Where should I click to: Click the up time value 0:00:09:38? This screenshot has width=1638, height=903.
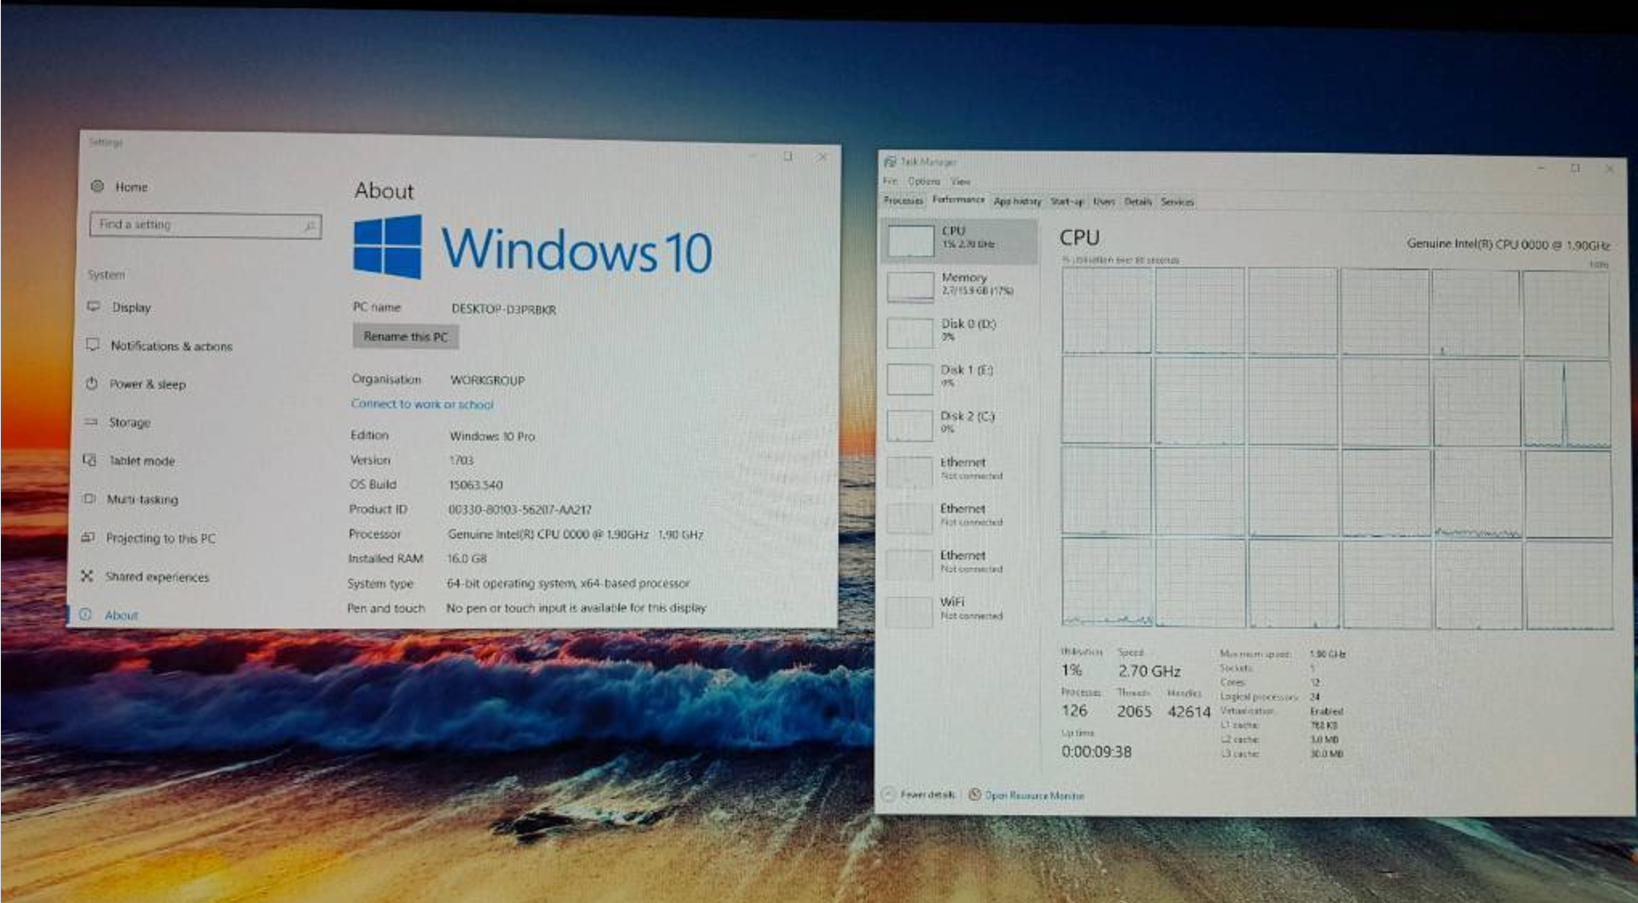coord(1096,751)
